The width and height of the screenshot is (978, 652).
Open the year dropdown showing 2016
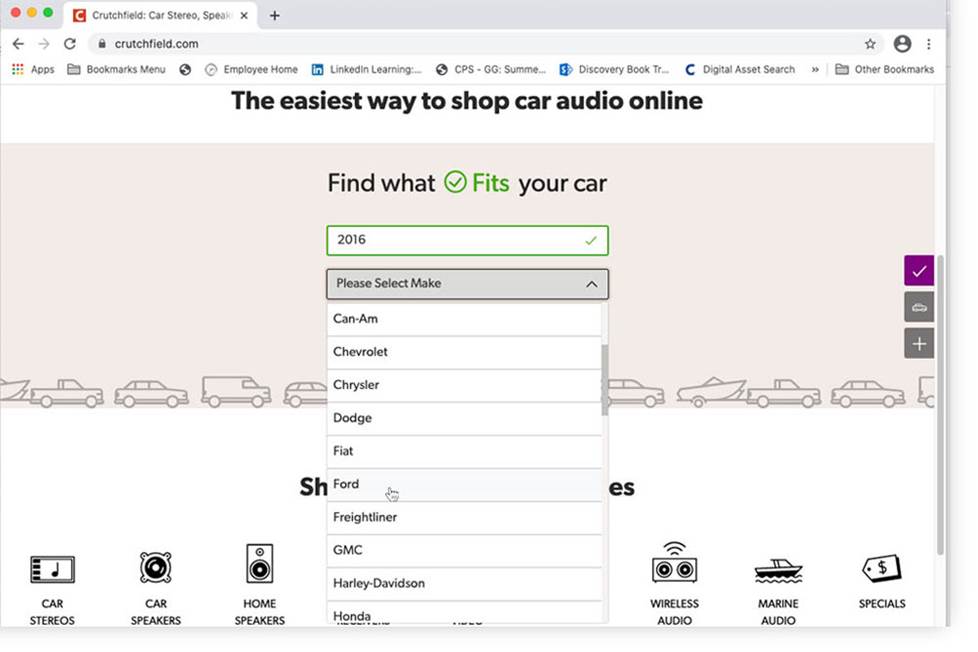pyautogui.click(x=467, y=240)
